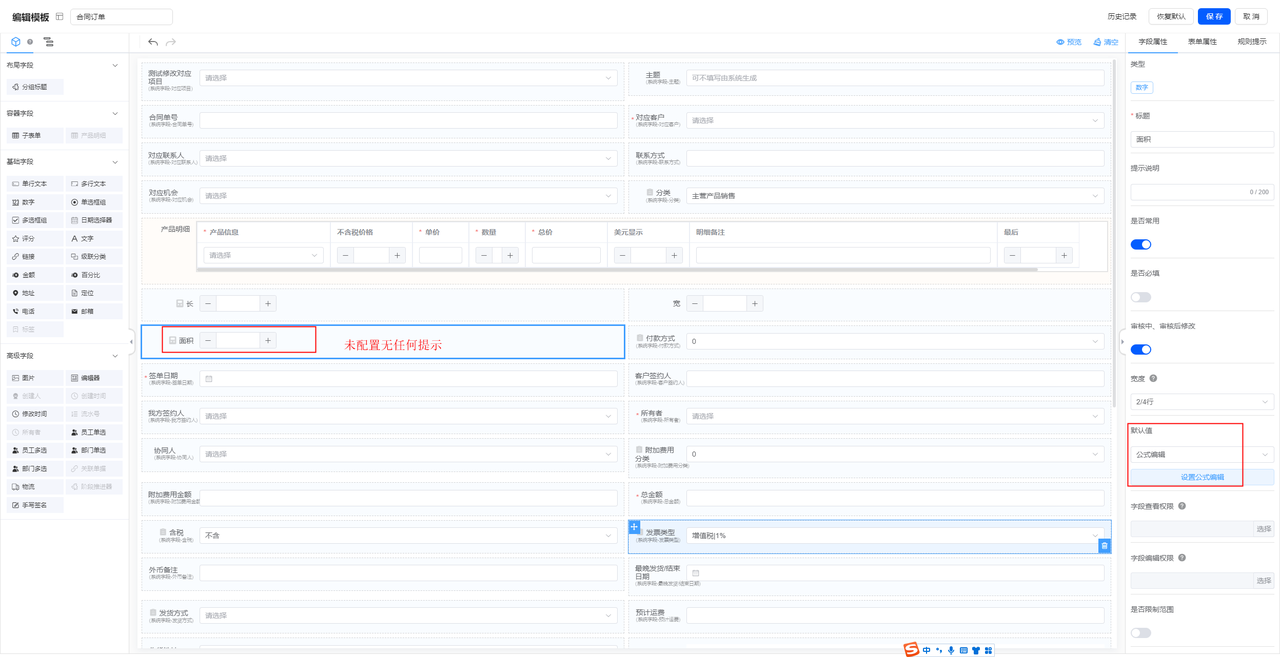Select the 手写签名 field type
This screenshot has height=657, width=1280.
pyautogui.click(x=35, y=505)
